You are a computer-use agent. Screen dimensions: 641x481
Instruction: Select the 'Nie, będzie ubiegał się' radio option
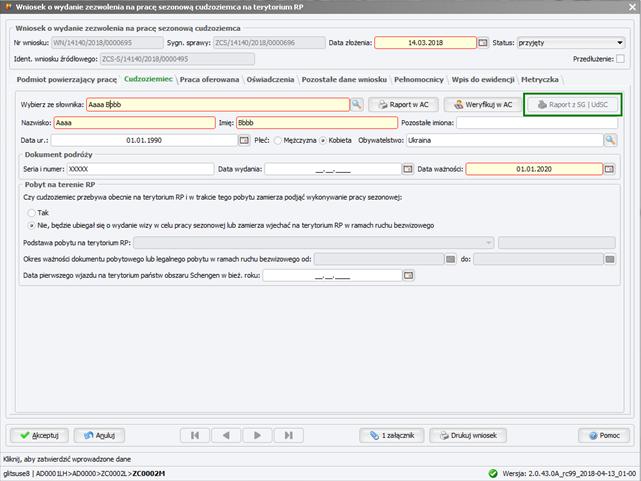pos(31,226)
